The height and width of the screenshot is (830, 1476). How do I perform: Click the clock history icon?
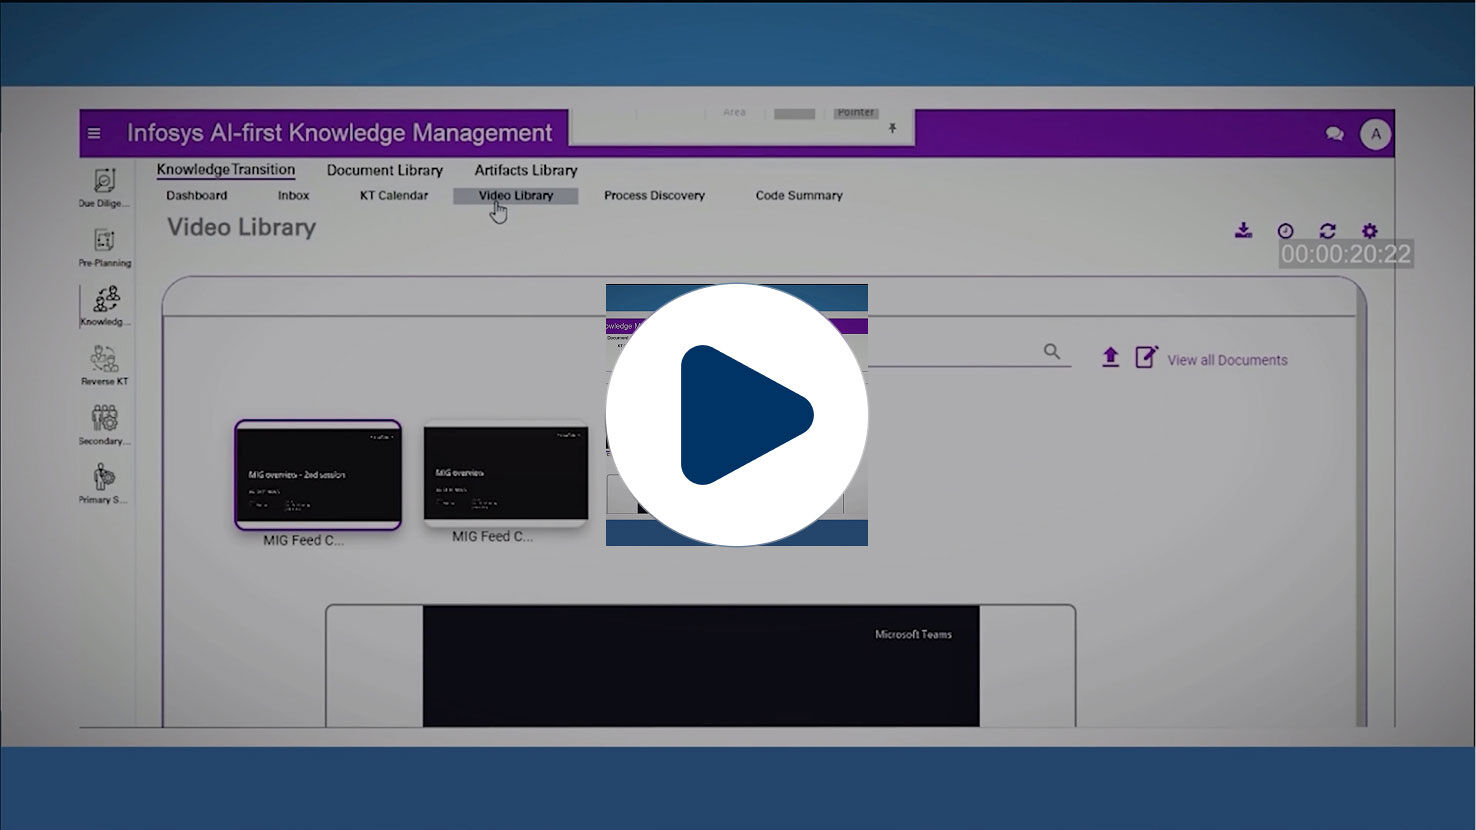1285,231
